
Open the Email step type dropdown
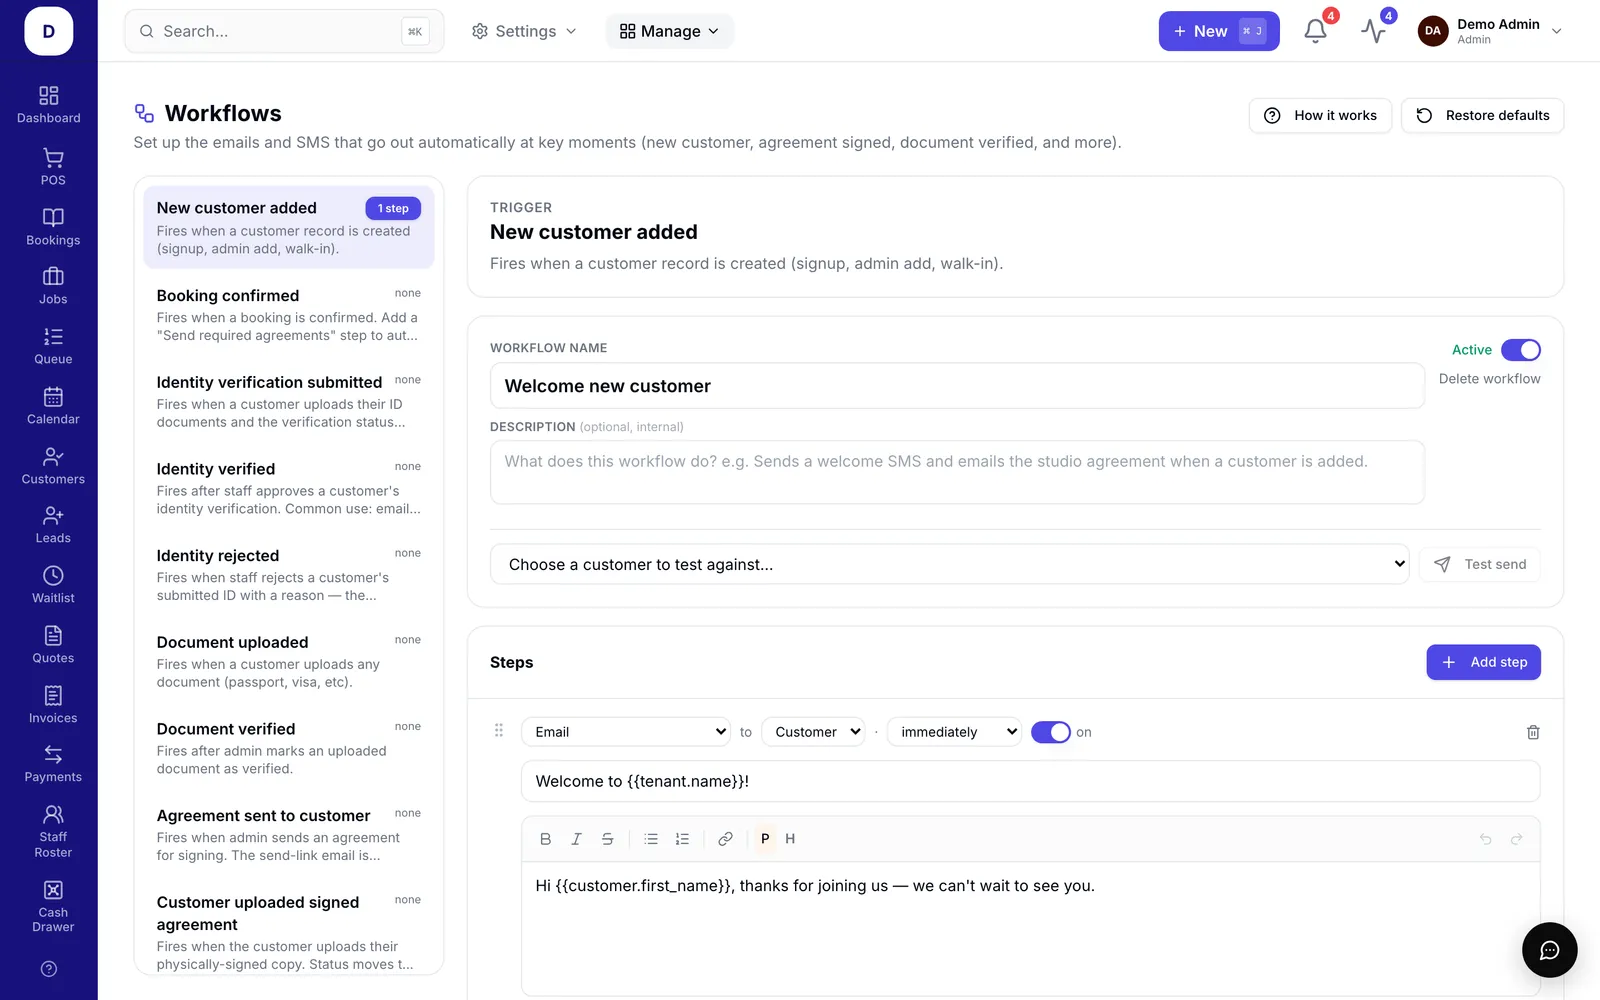click(626, 732)
